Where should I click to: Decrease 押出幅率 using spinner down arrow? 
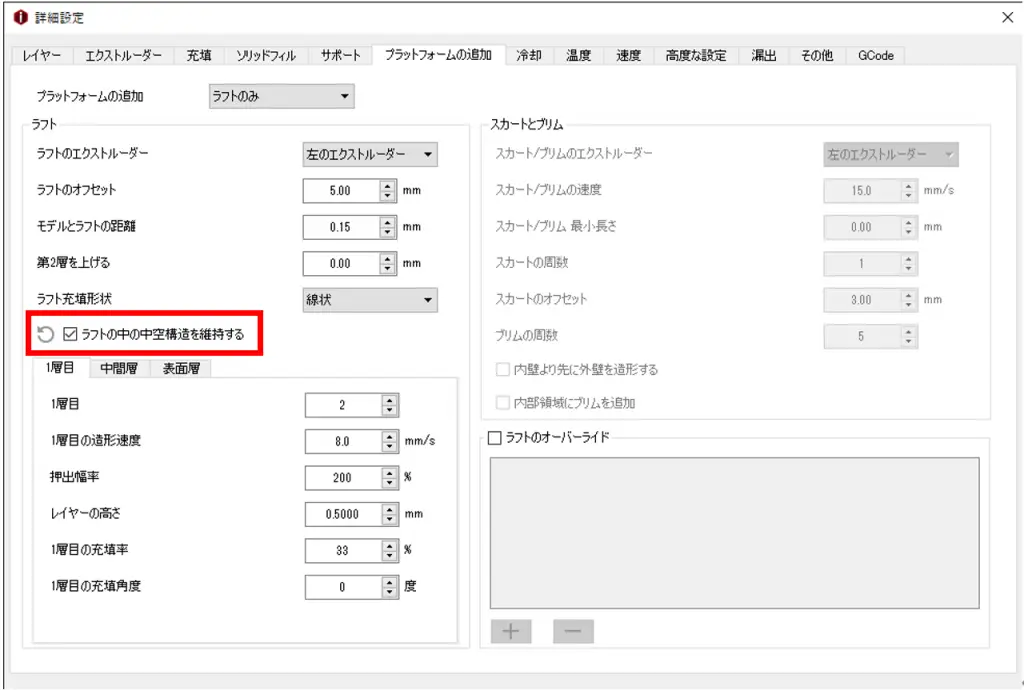click(x=389, y=483)
